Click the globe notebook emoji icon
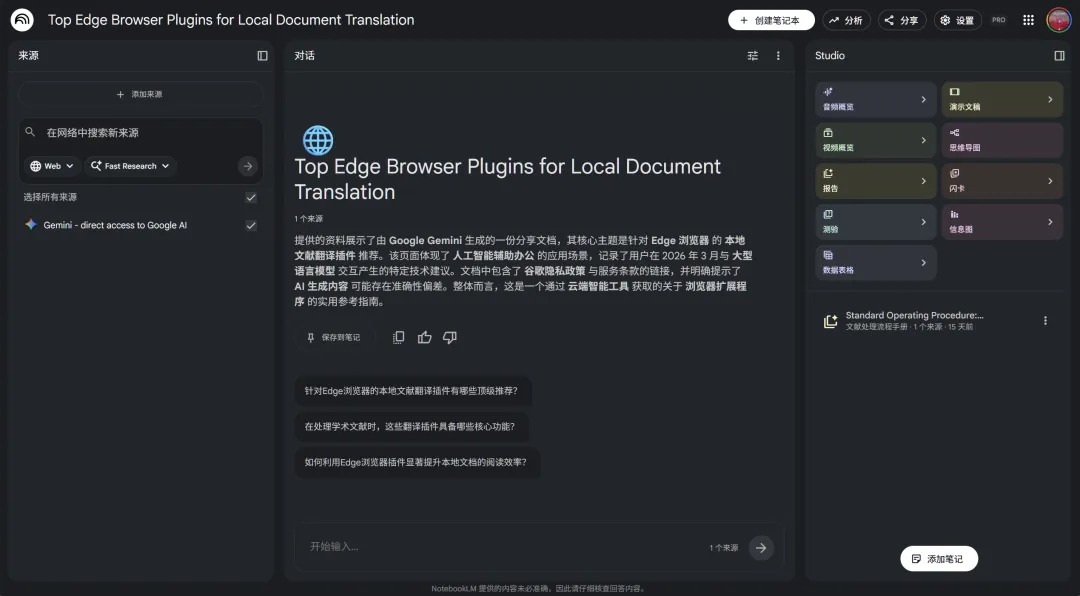Screen dimensions: 1080x596 click(318, 141)
